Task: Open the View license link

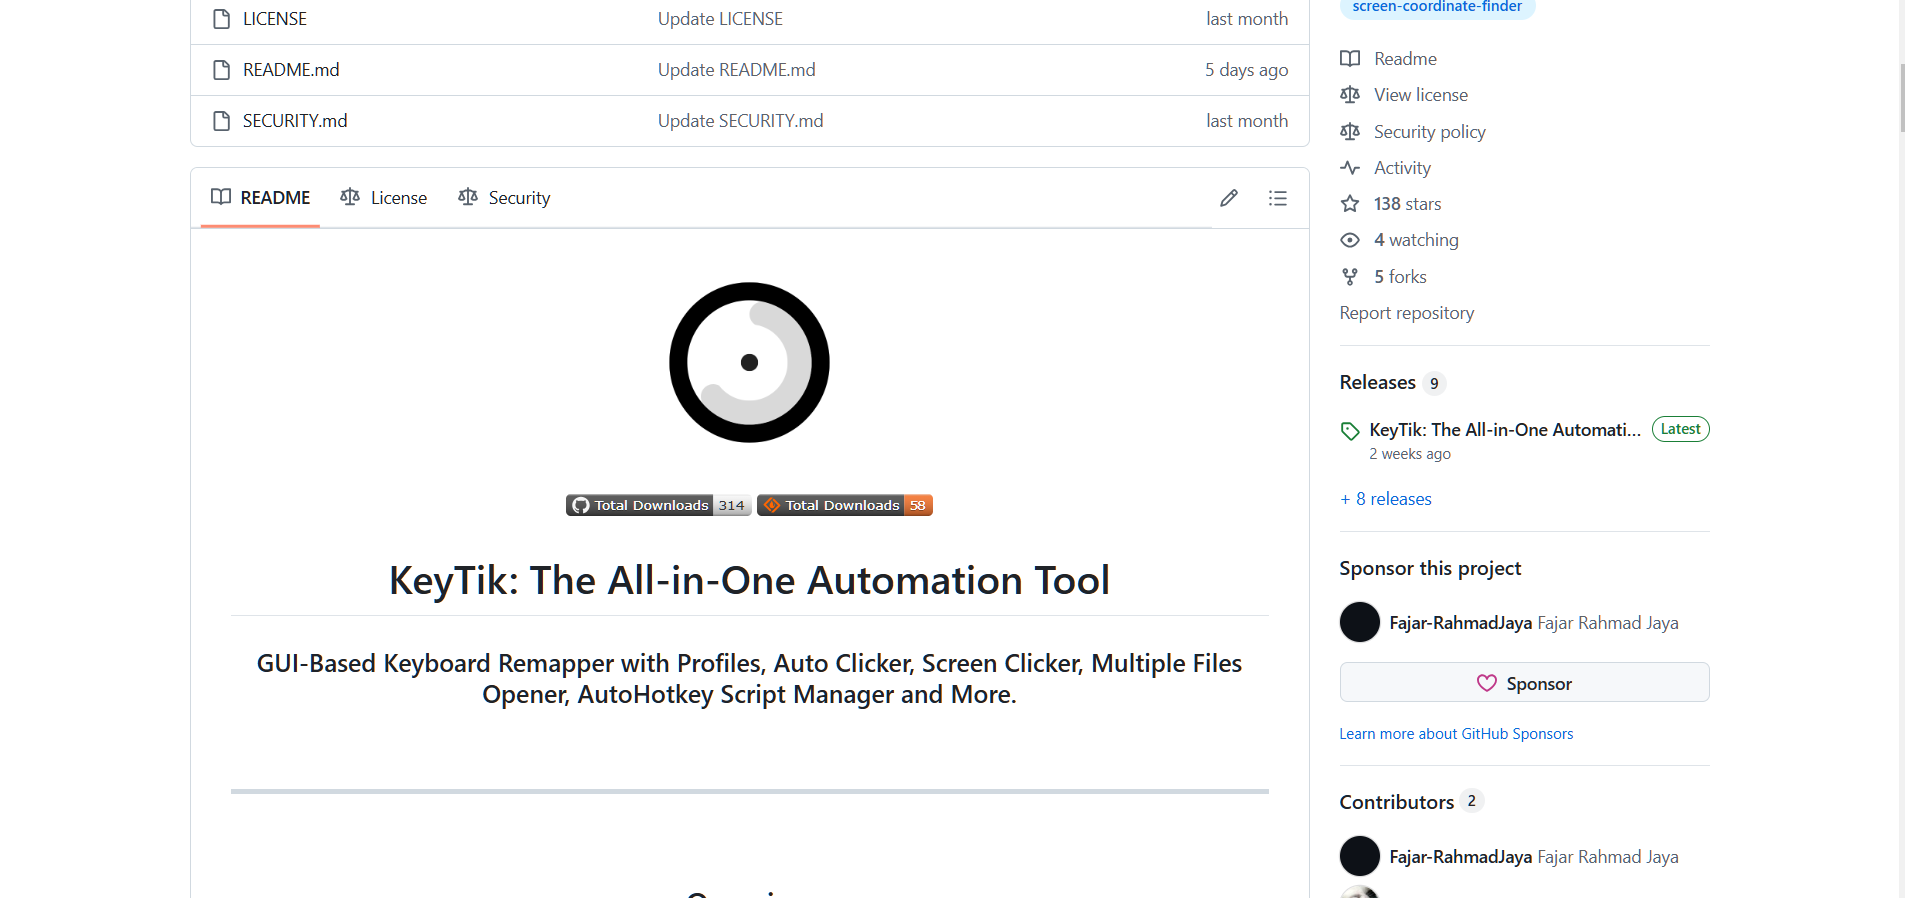Action: click(1421, 95)
